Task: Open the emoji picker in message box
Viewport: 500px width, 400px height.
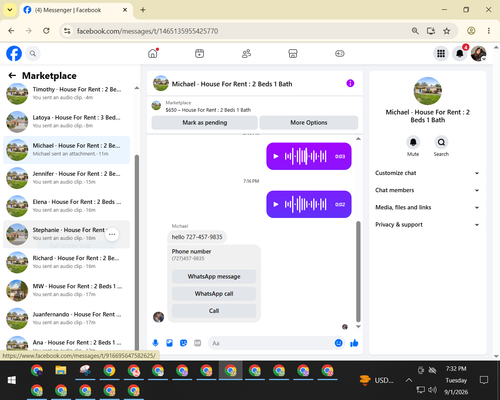Action: coord(338,343)
